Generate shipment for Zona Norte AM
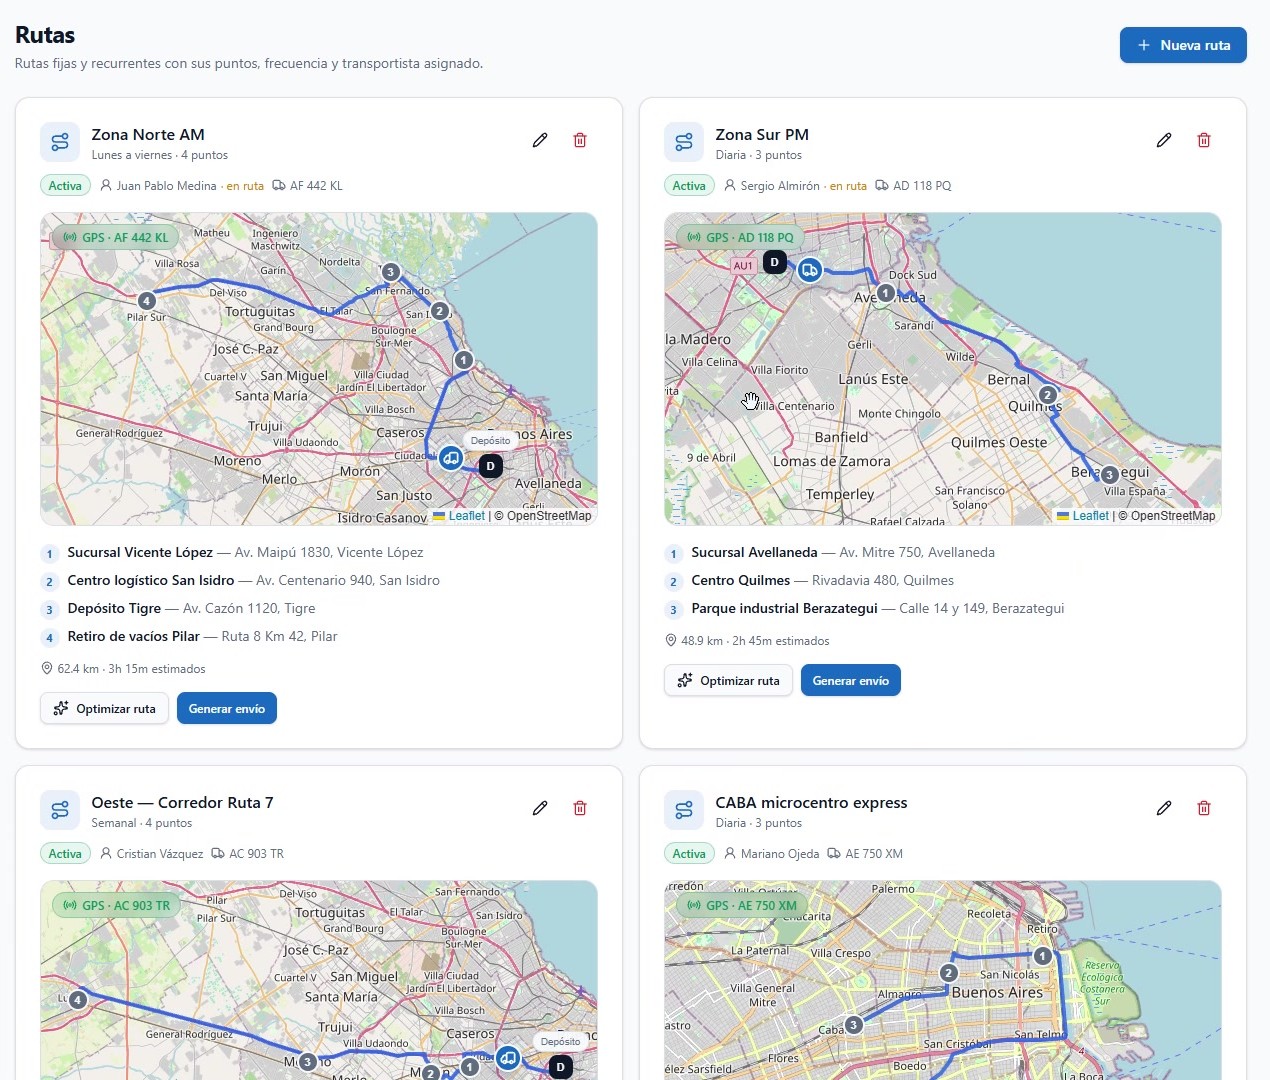 point(227,708)
